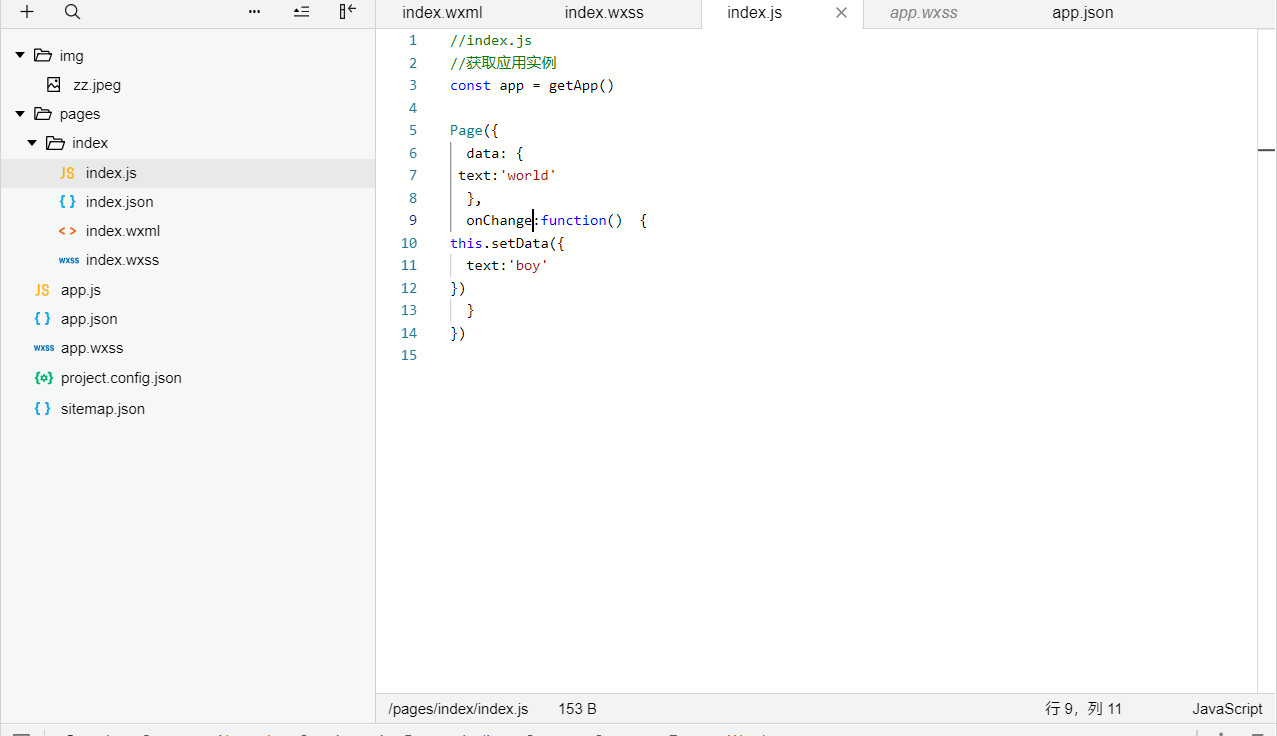Click the pages folder label

[80, 114]
